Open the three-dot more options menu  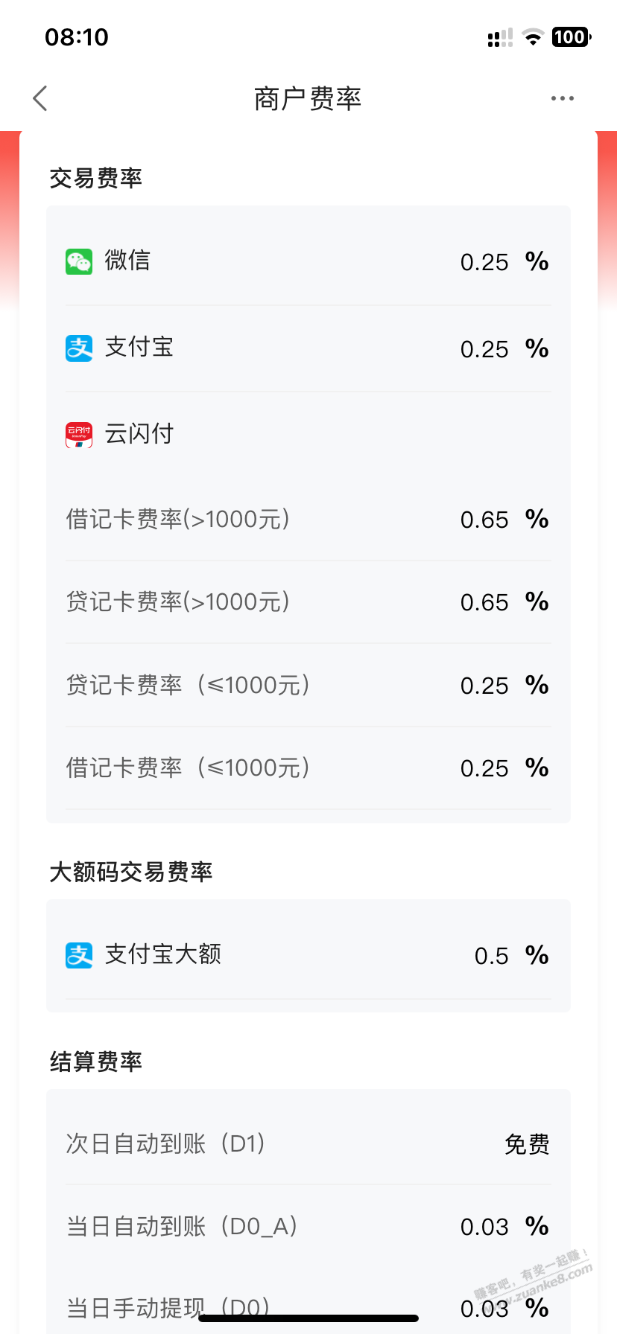(x=562, y=98)
